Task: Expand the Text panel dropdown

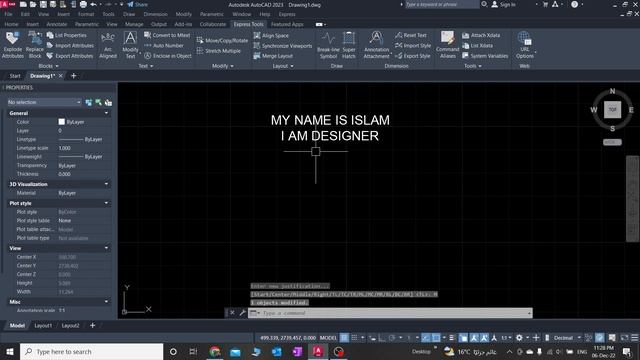Action: pos(146,66)
